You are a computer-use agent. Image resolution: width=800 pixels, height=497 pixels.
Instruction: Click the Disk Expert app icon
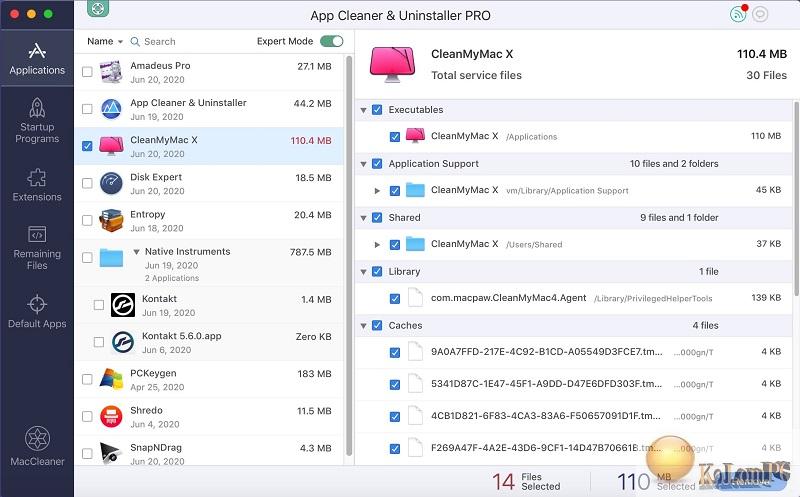coord(111,183)
